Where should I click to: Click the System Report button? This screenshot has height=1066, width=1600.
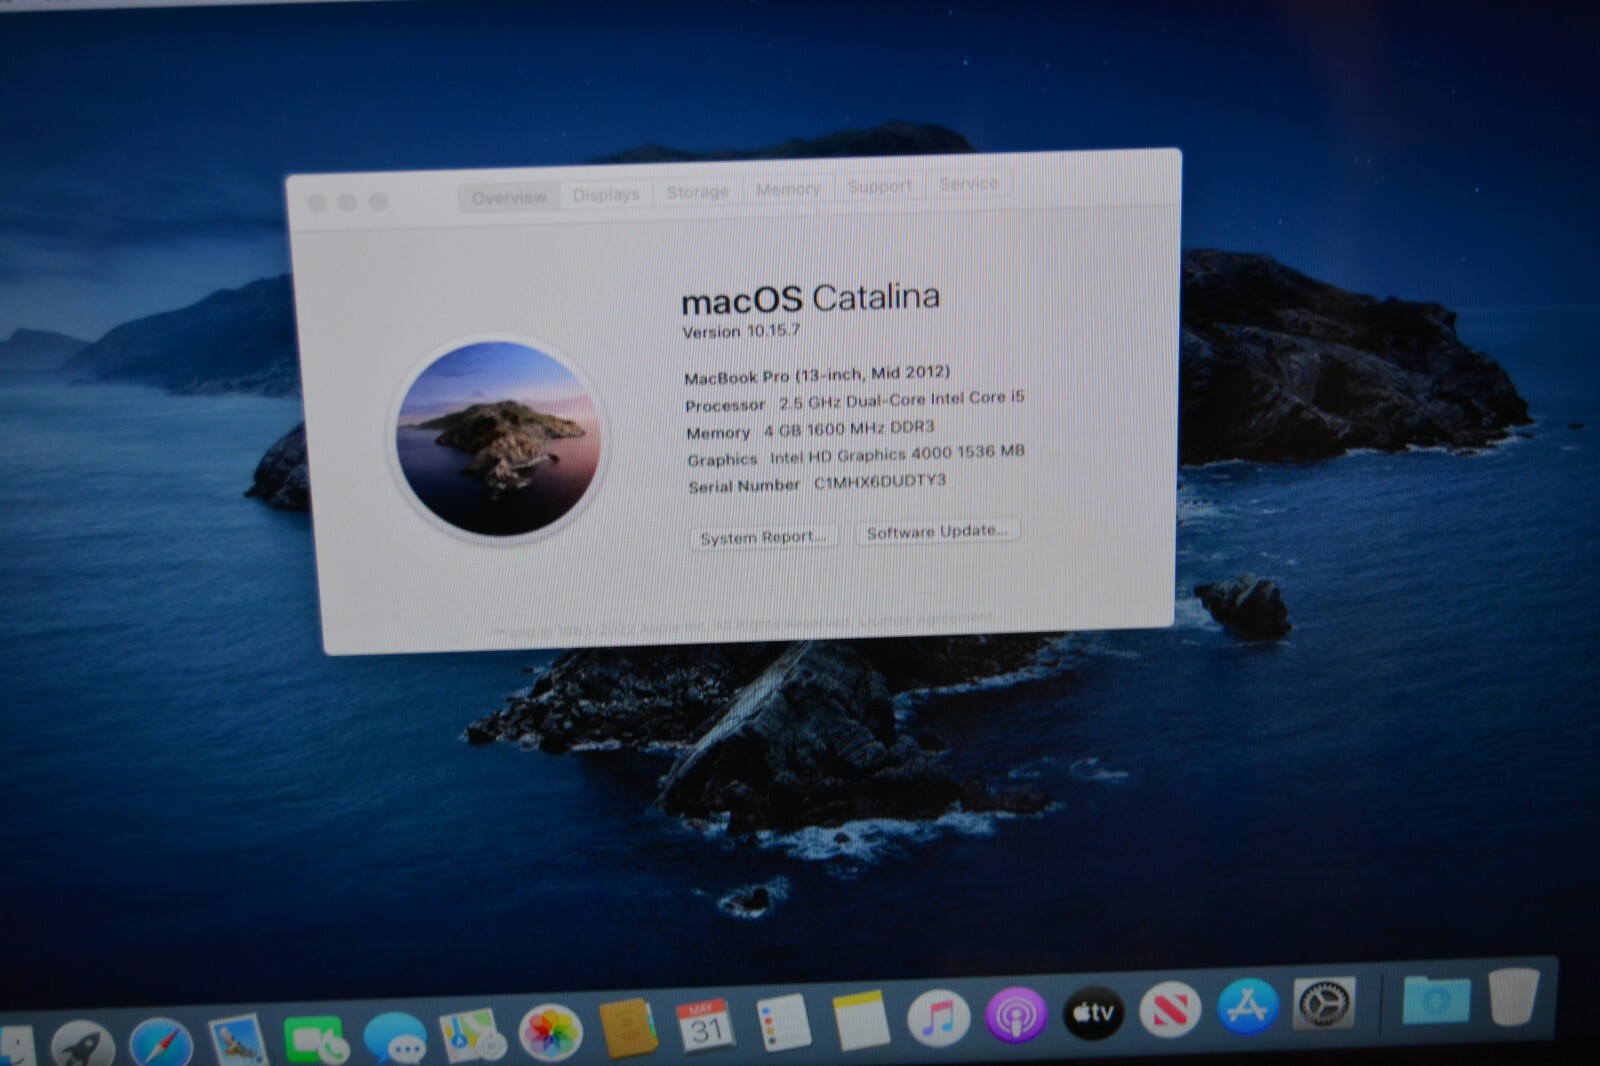click(763, 537)
